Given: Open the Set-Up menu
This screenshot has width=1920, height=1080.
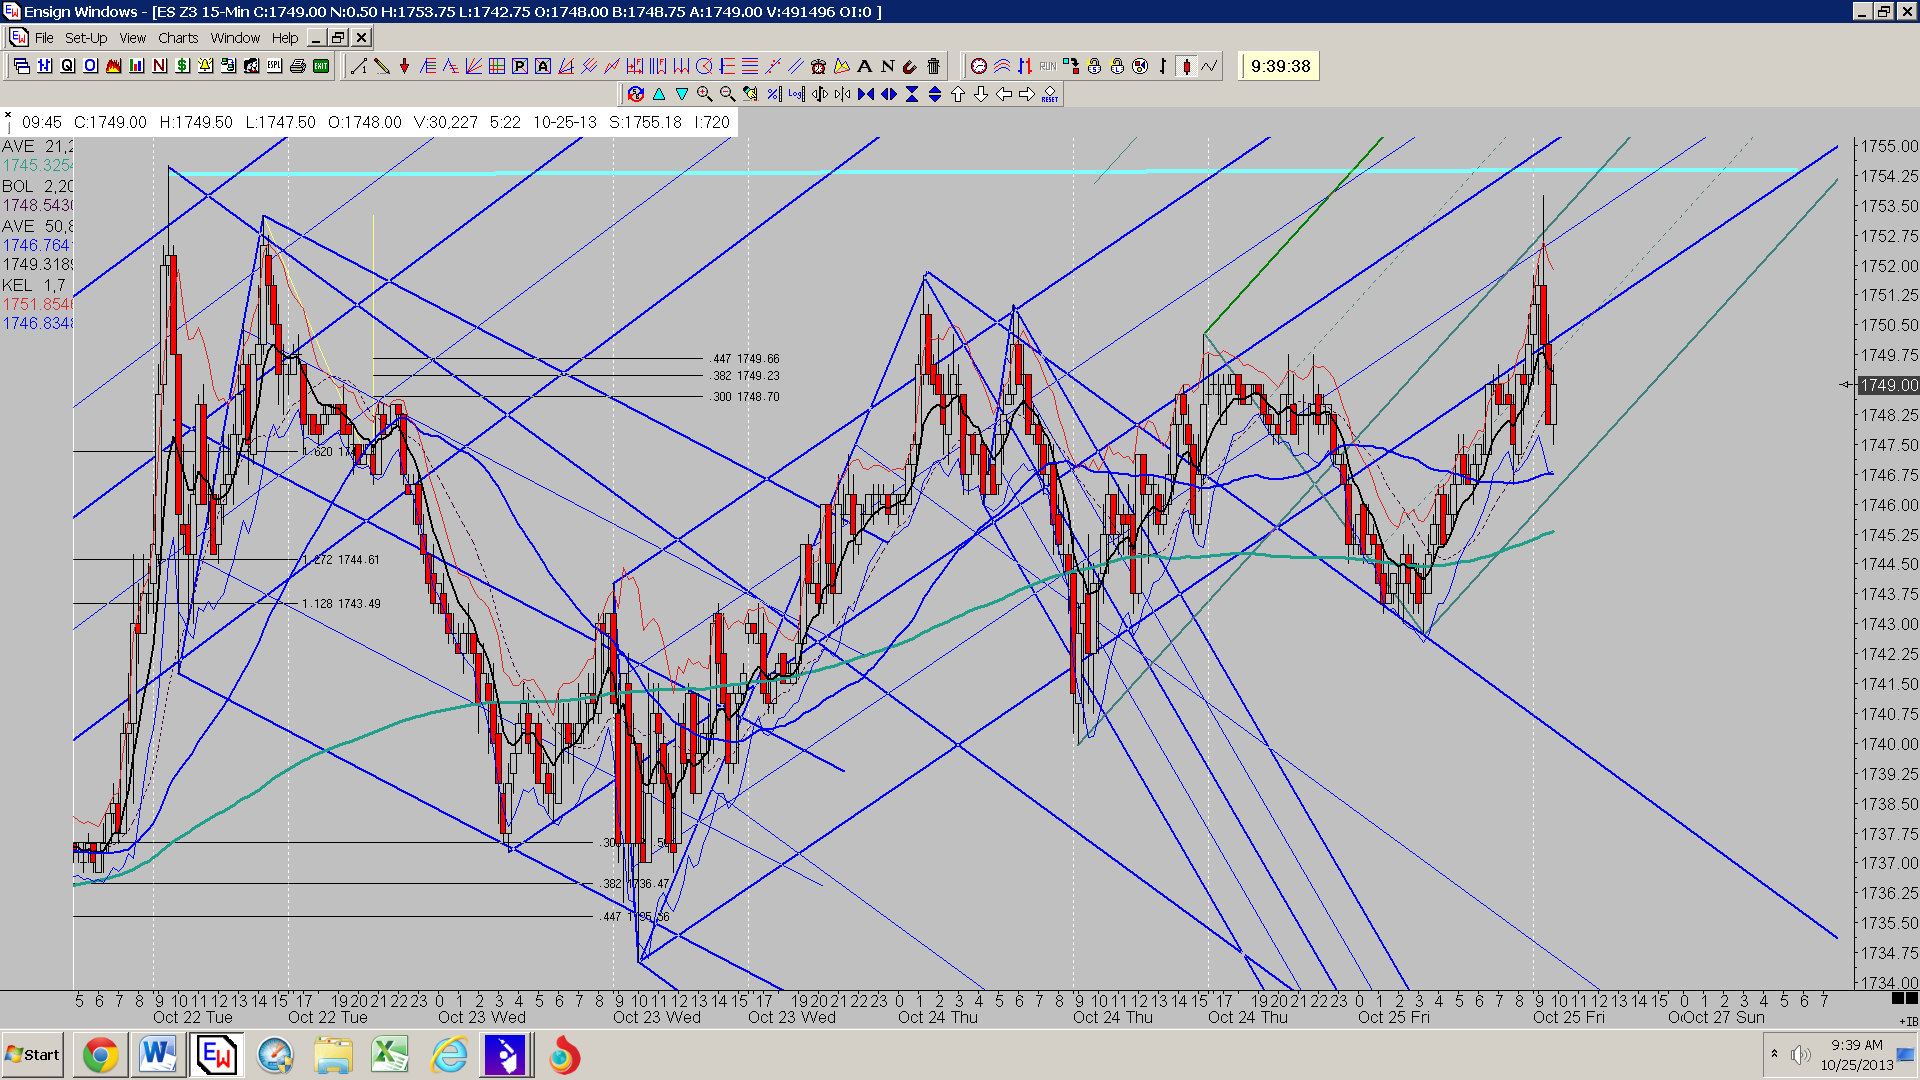Looking at the screenshot, I should coord(86,38).
